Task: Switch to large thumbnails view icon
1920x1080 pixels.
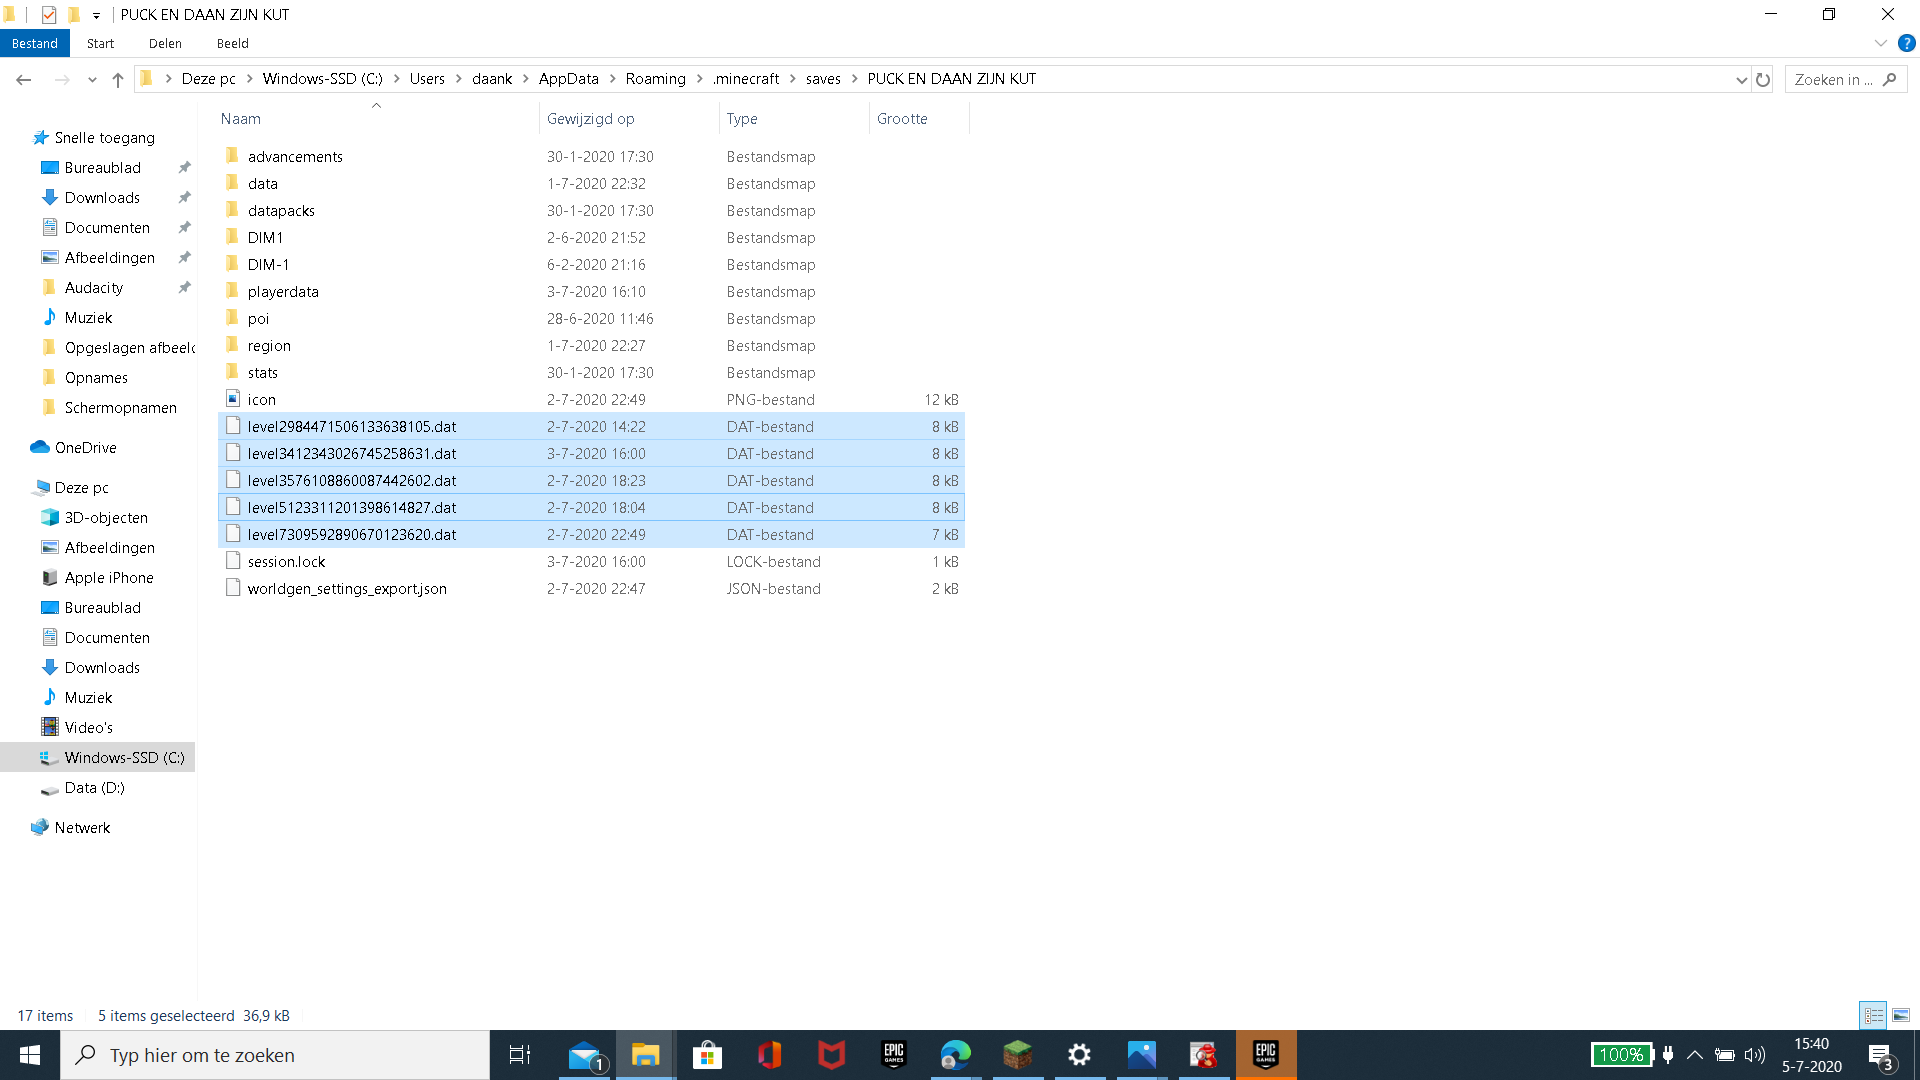Action: click(1901, 1015)
